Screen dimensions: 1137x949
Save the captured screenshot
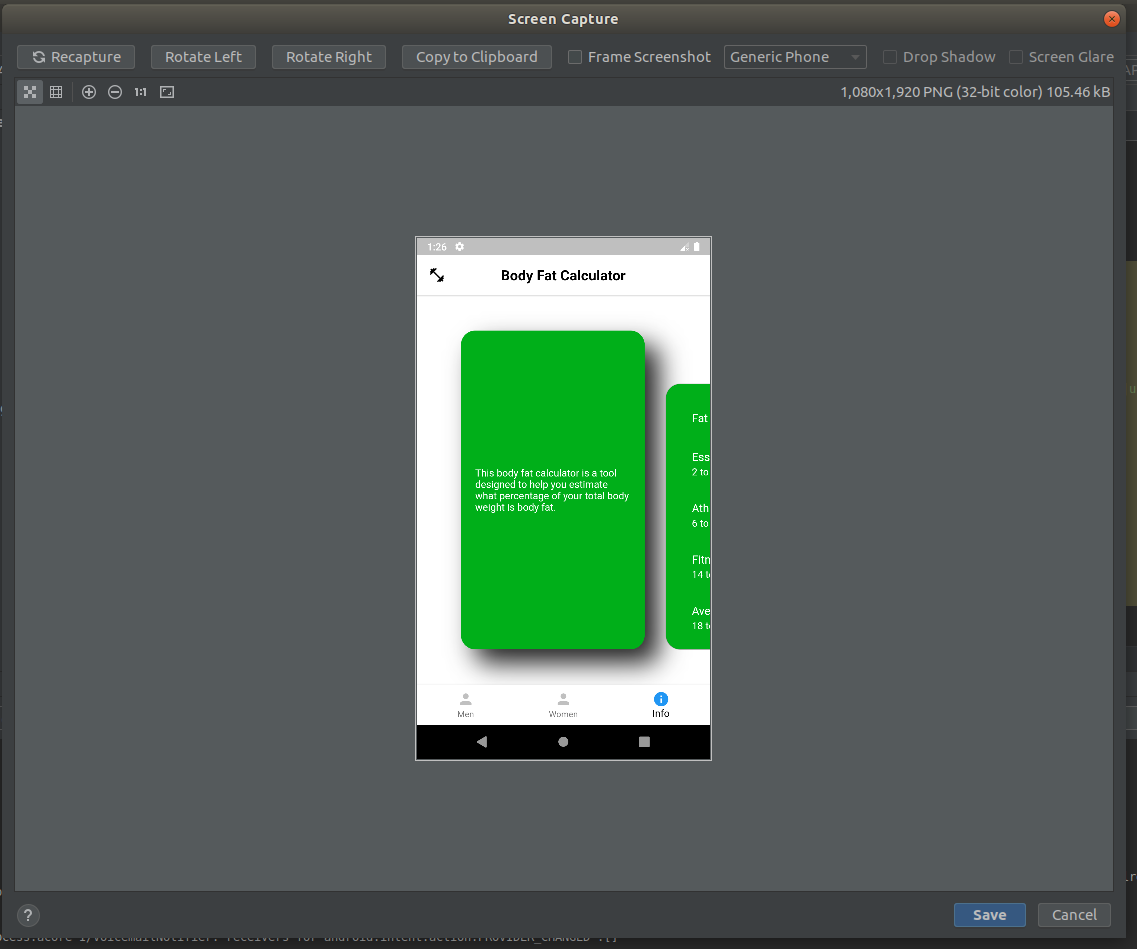coord(989,915)
